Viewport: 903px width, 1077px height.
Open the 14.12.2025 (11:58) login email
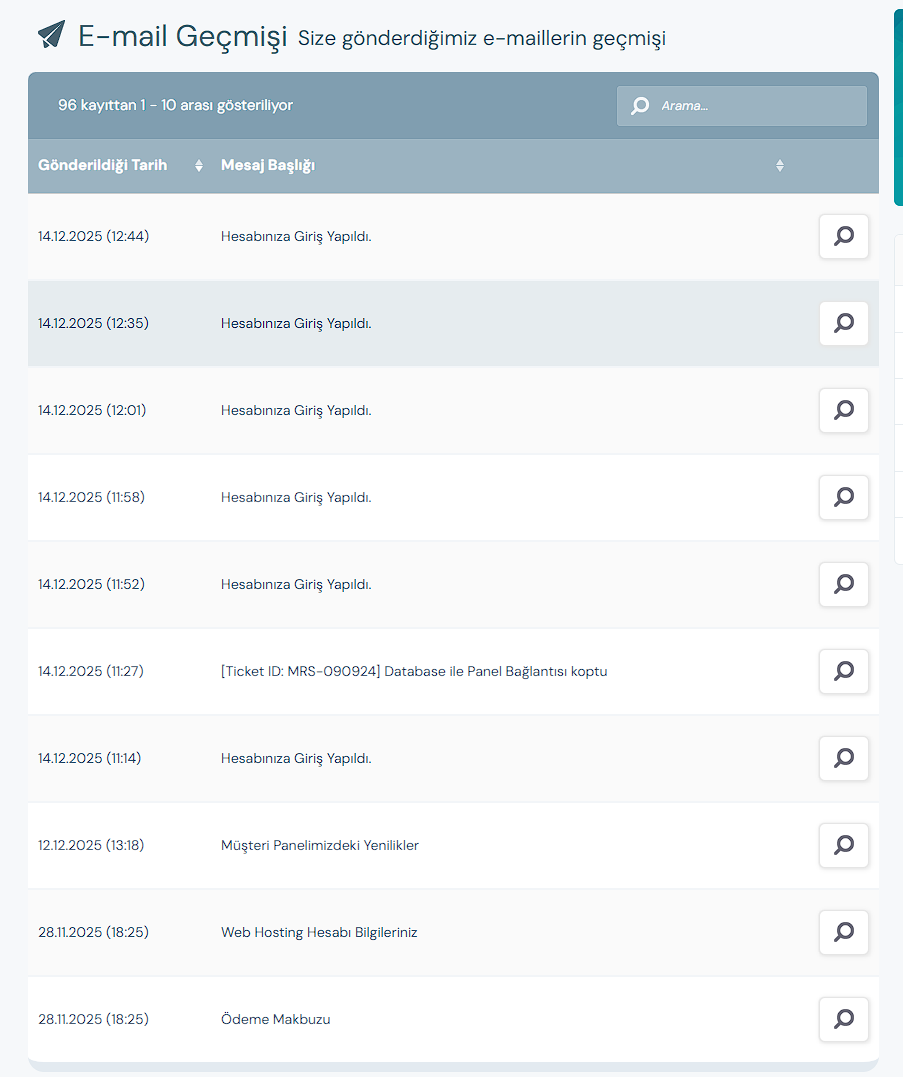[x=843, y=497]
